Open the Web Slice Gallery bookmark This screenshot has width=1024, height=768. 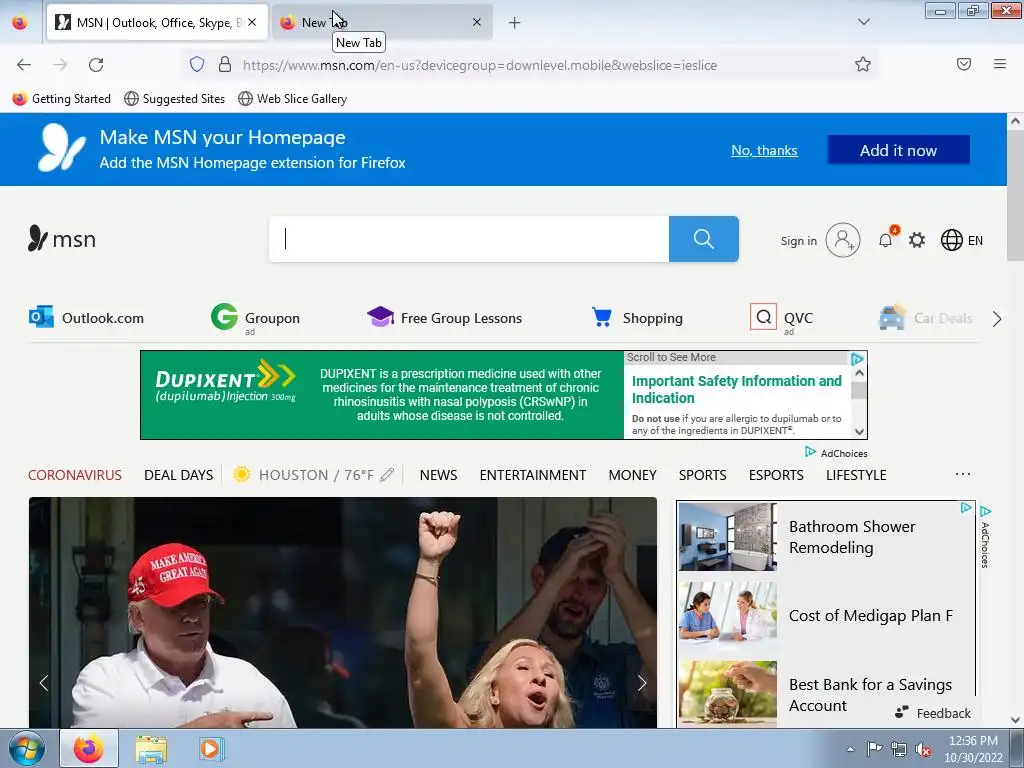pos(293,99)
